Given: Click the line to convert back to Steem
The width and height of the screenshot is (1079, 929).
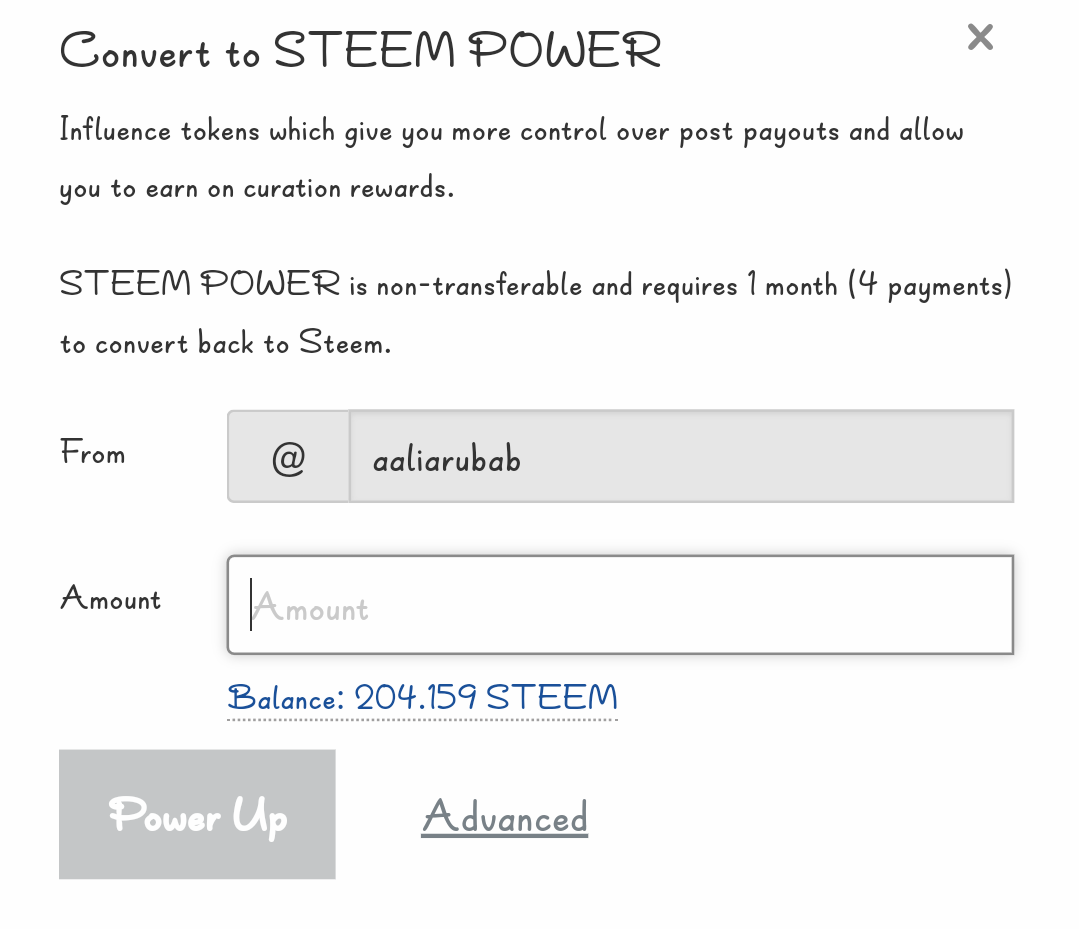Looking at the screenshot, I should (x=225, y=344).
